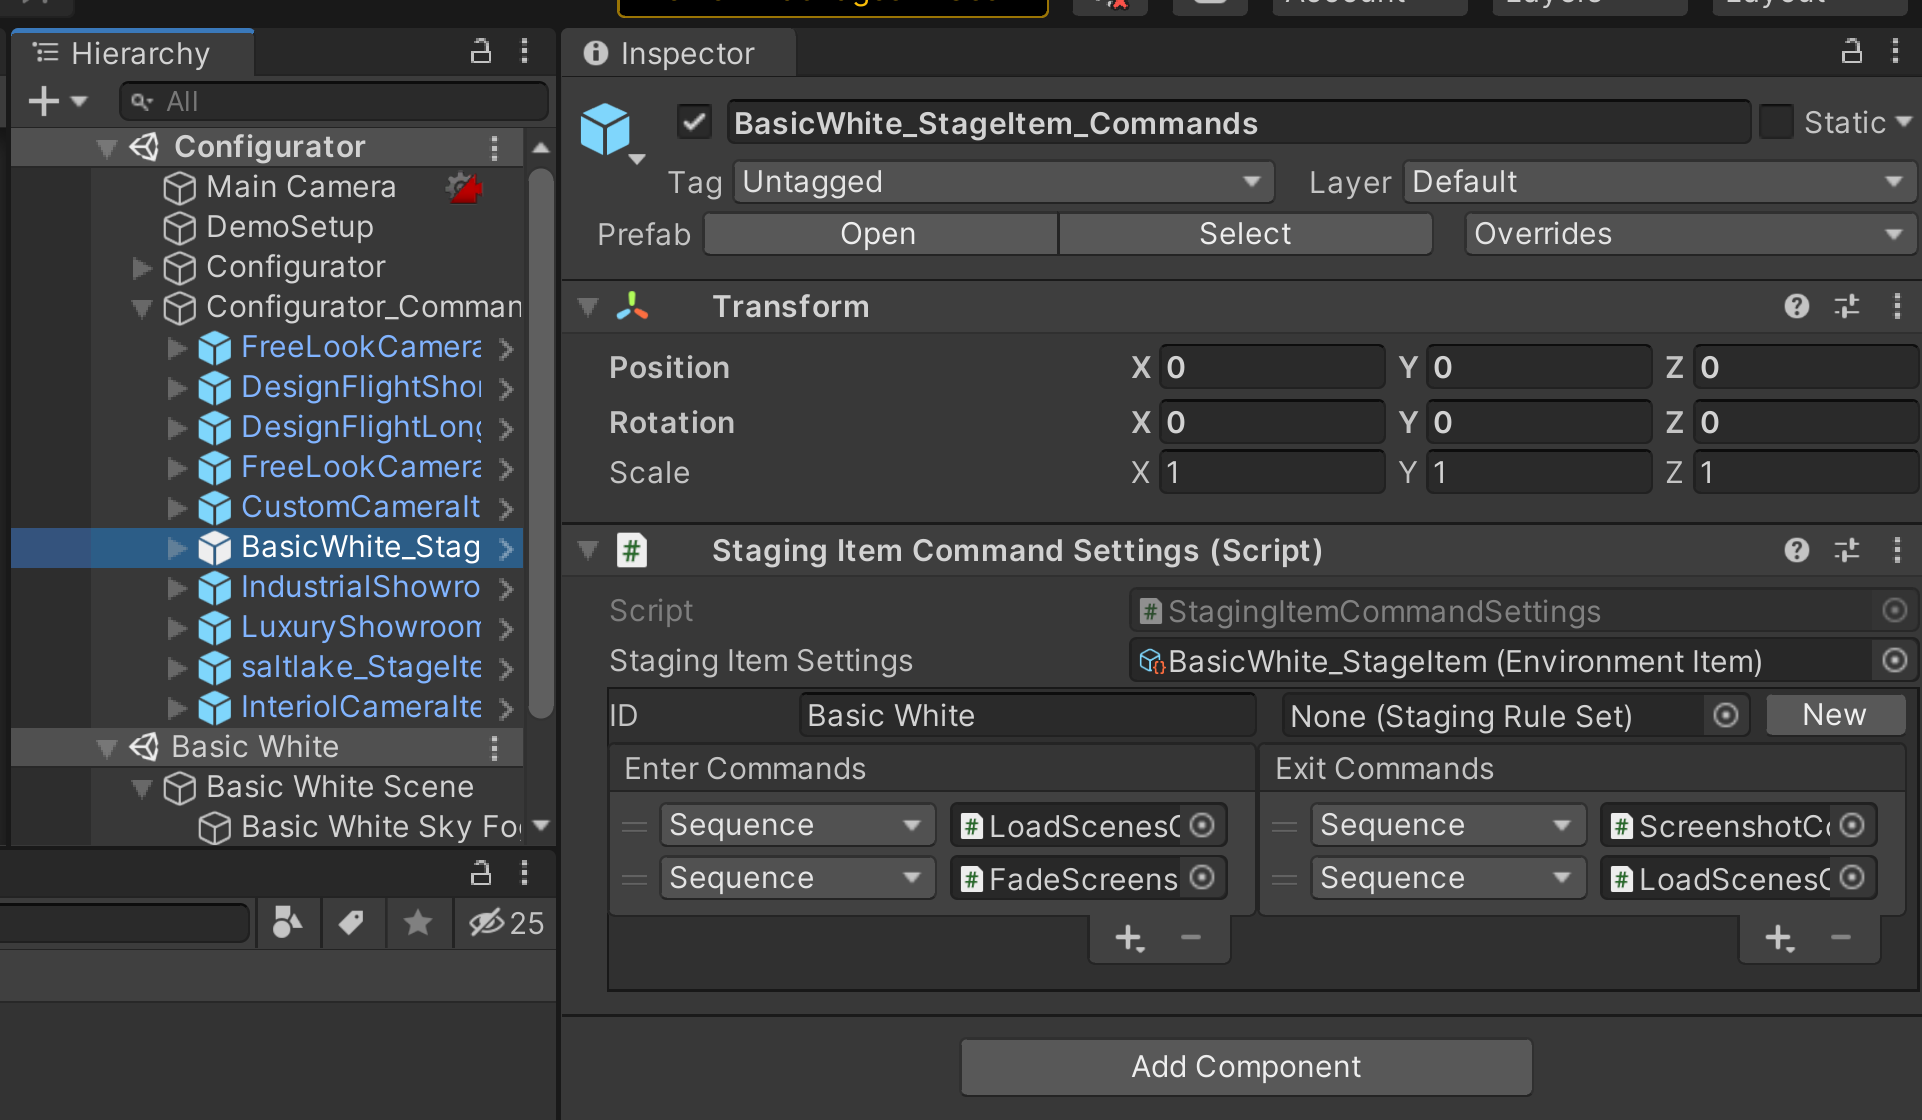Screen dimensions: 1922x1120
Task: Click the Staging Item Settings object picker circle
Action: [1895, 660]
